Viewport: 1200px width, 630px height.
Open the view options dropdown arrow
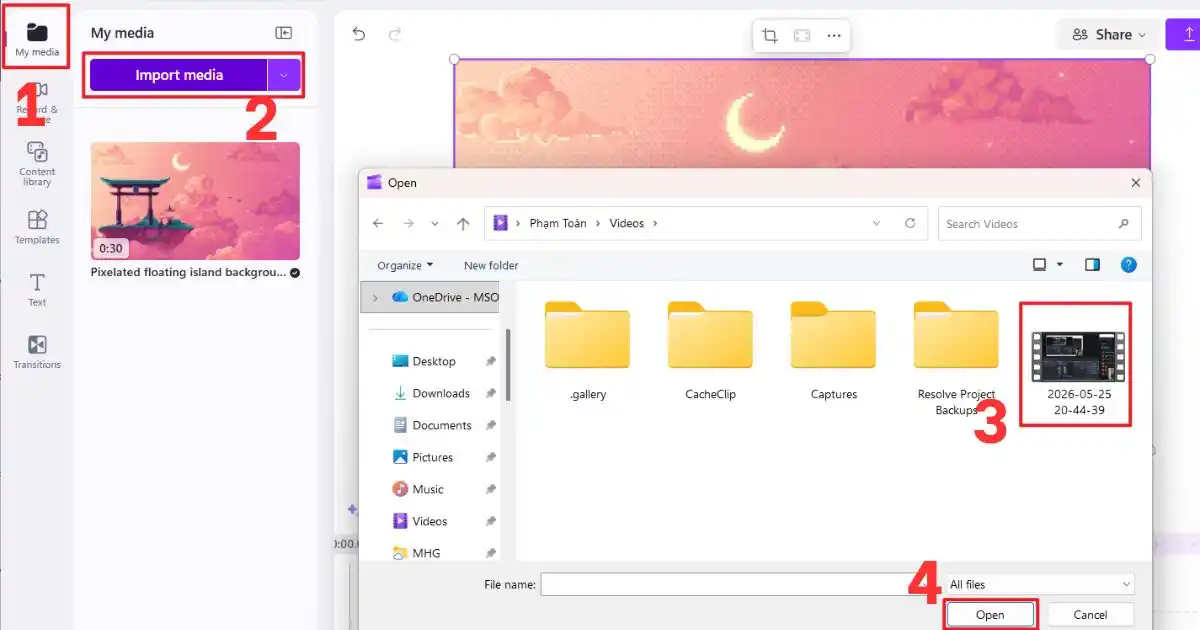tap(1060, 265)
